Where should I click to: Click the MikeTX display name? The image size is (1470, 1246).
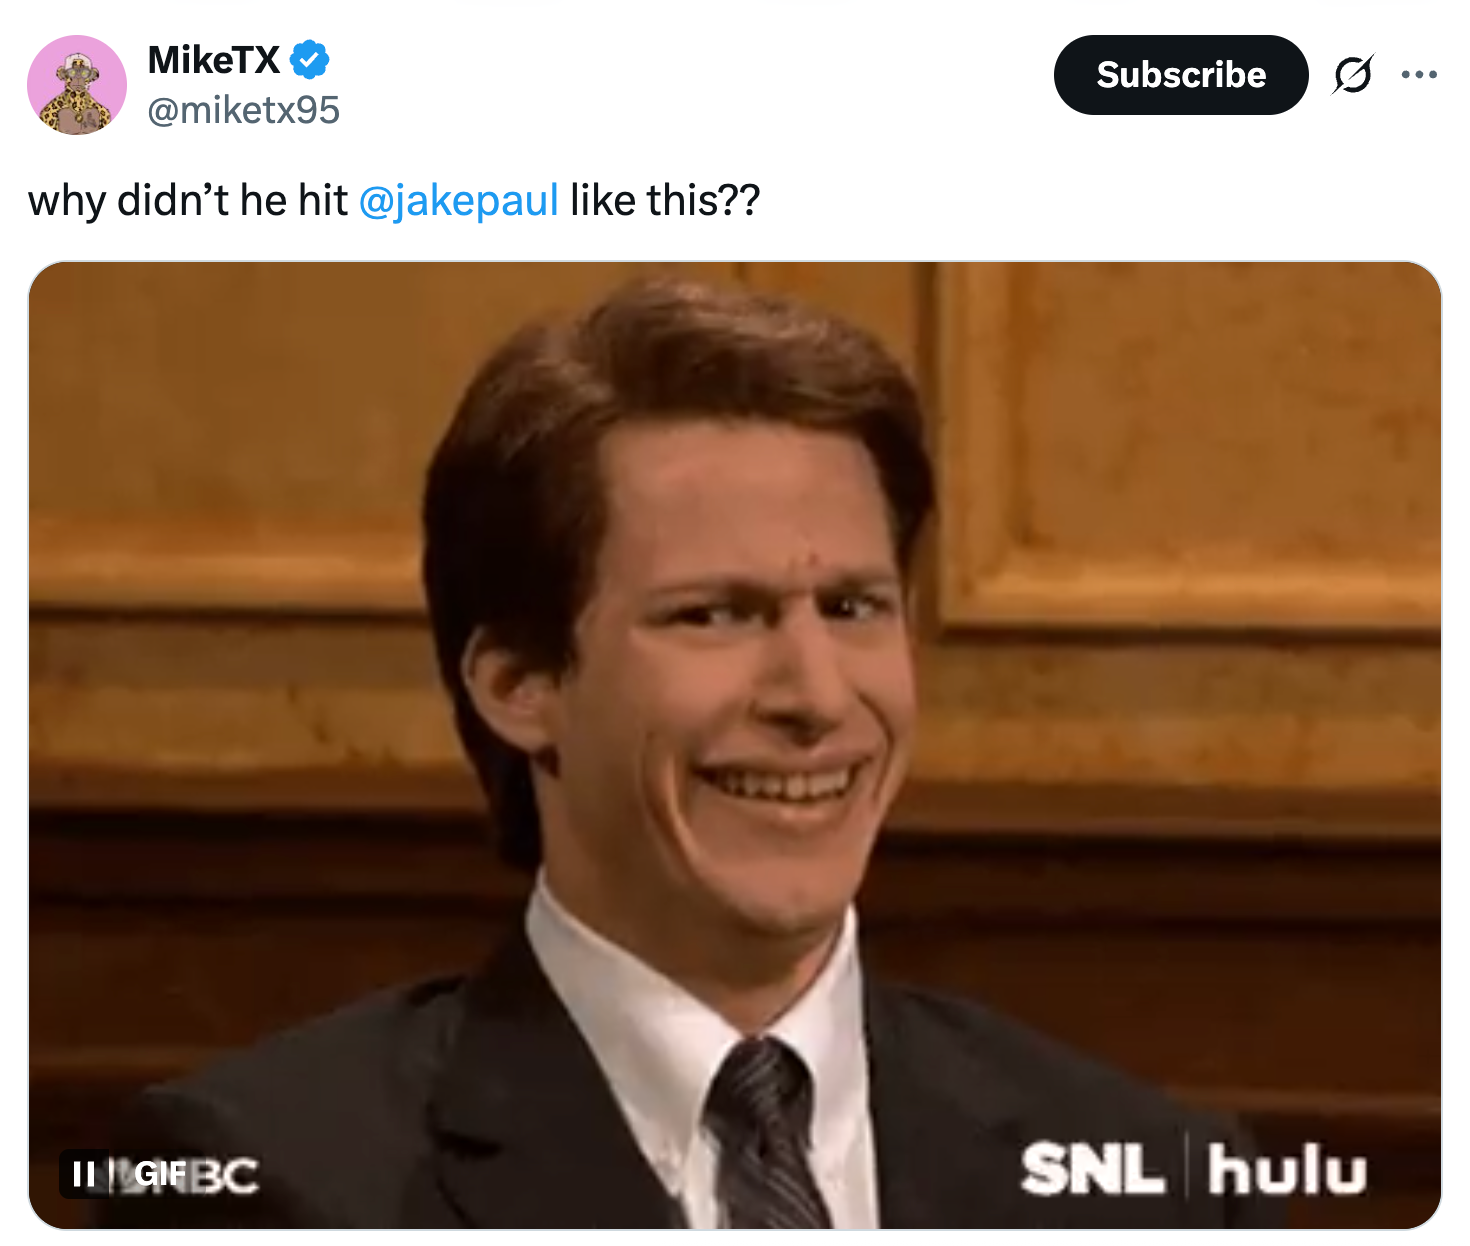(x=214, y=60)
